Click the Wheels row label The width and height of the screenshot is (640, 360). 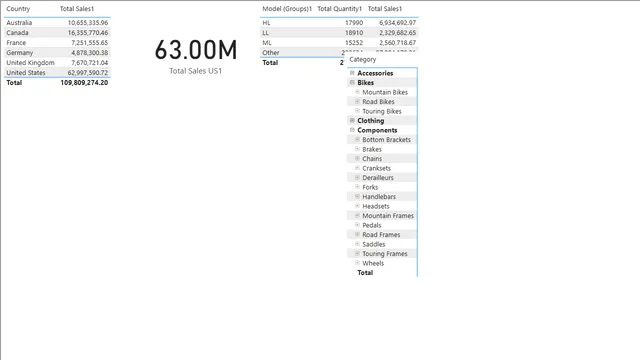coord(373,263)
